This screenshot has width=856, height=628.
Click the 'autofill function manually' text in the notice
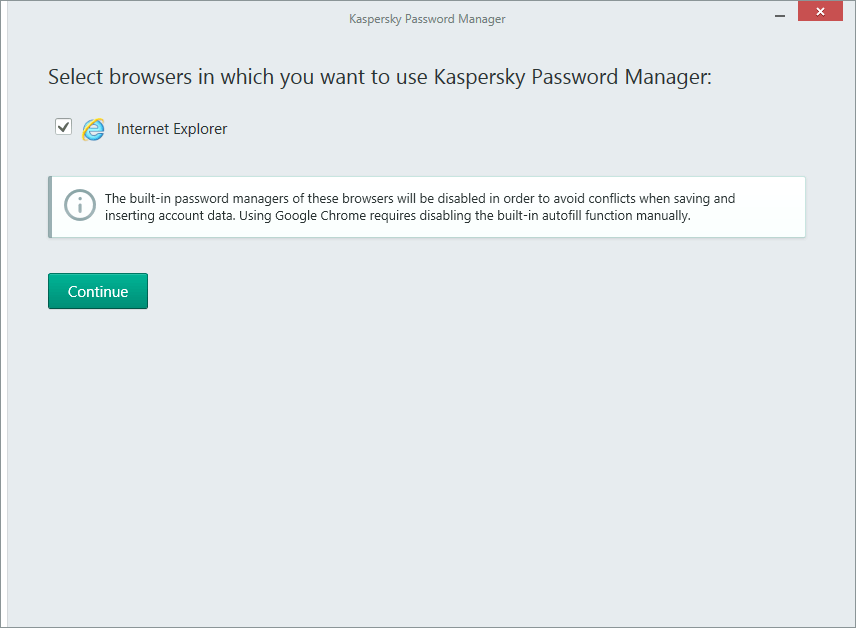(616, 216)
